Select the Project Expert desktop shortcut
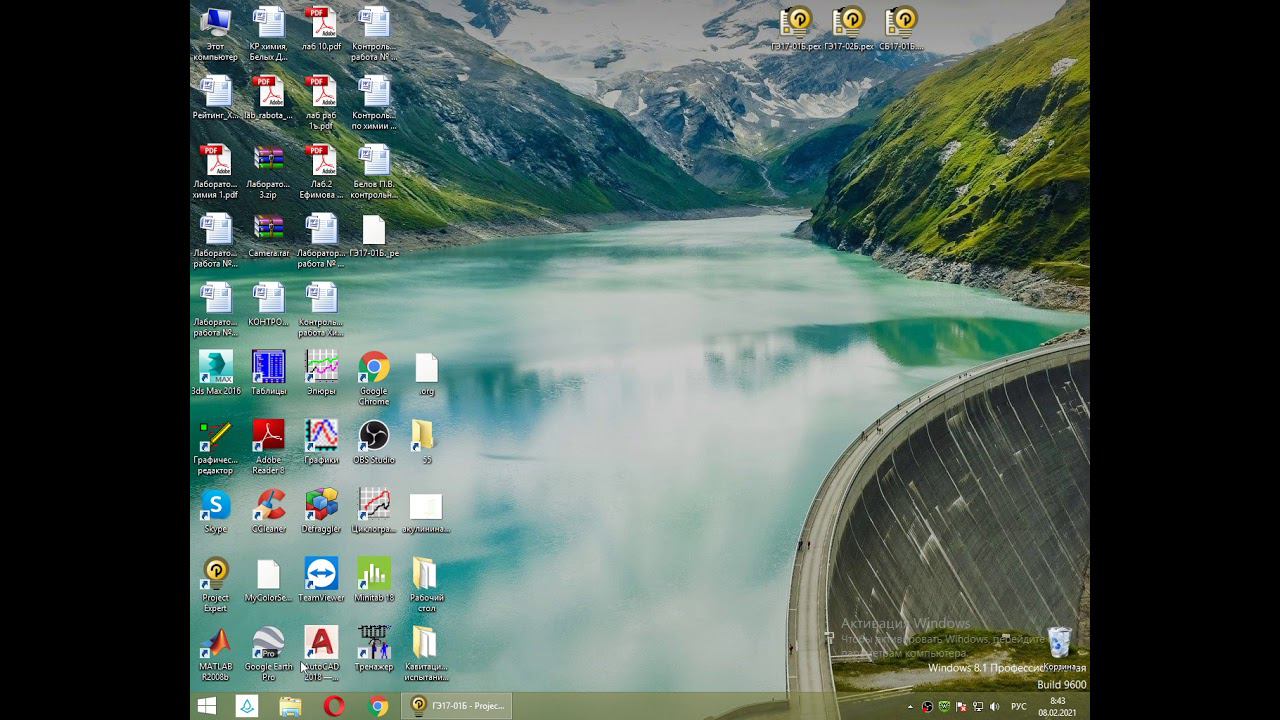The width and height of the screenshot is (1280, 720). click(216, 585)
